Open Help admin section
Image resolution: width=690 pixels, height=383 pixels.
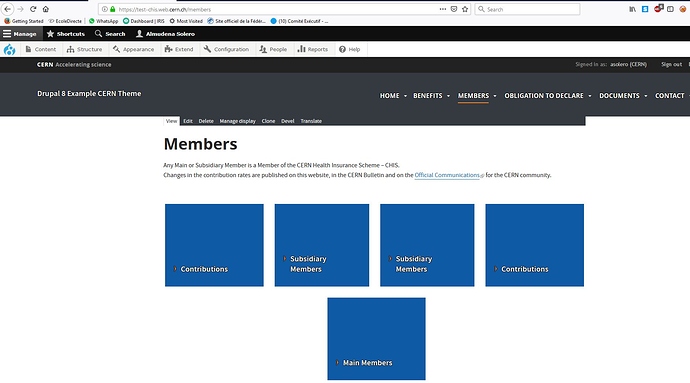[x=349, y=49]
